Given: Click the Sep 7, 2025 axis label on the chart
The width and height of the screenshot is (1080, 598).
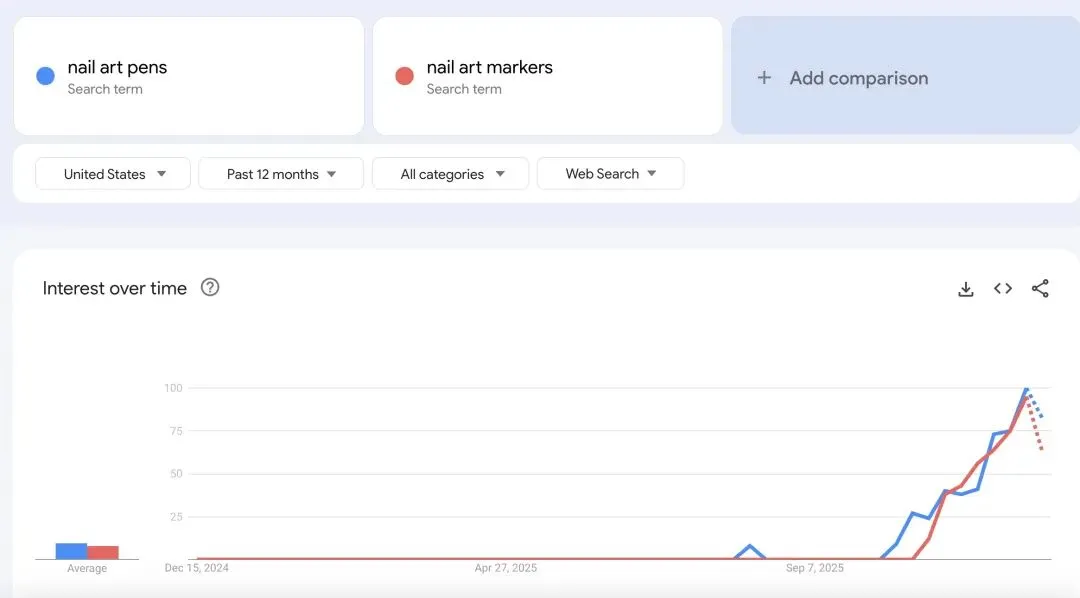Looking at the screenshot, I should click(x=816, y=567).
